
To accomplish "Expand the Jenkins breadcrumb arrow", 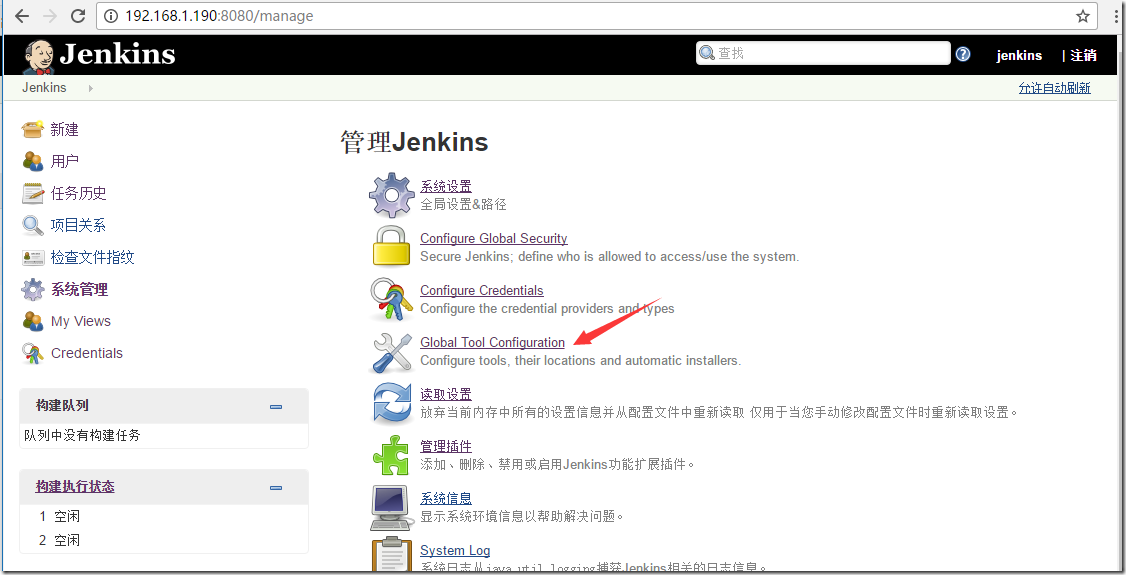I will tap(90, 88).
